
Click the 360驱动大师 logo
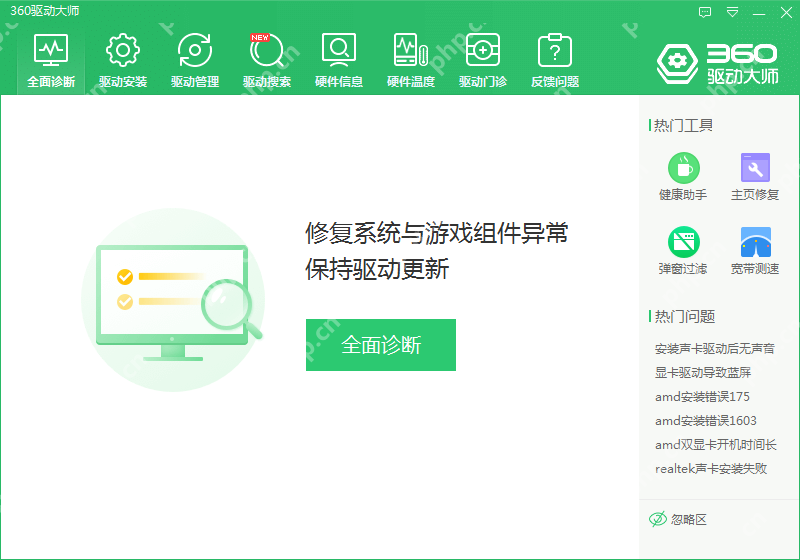coord(716,62)
